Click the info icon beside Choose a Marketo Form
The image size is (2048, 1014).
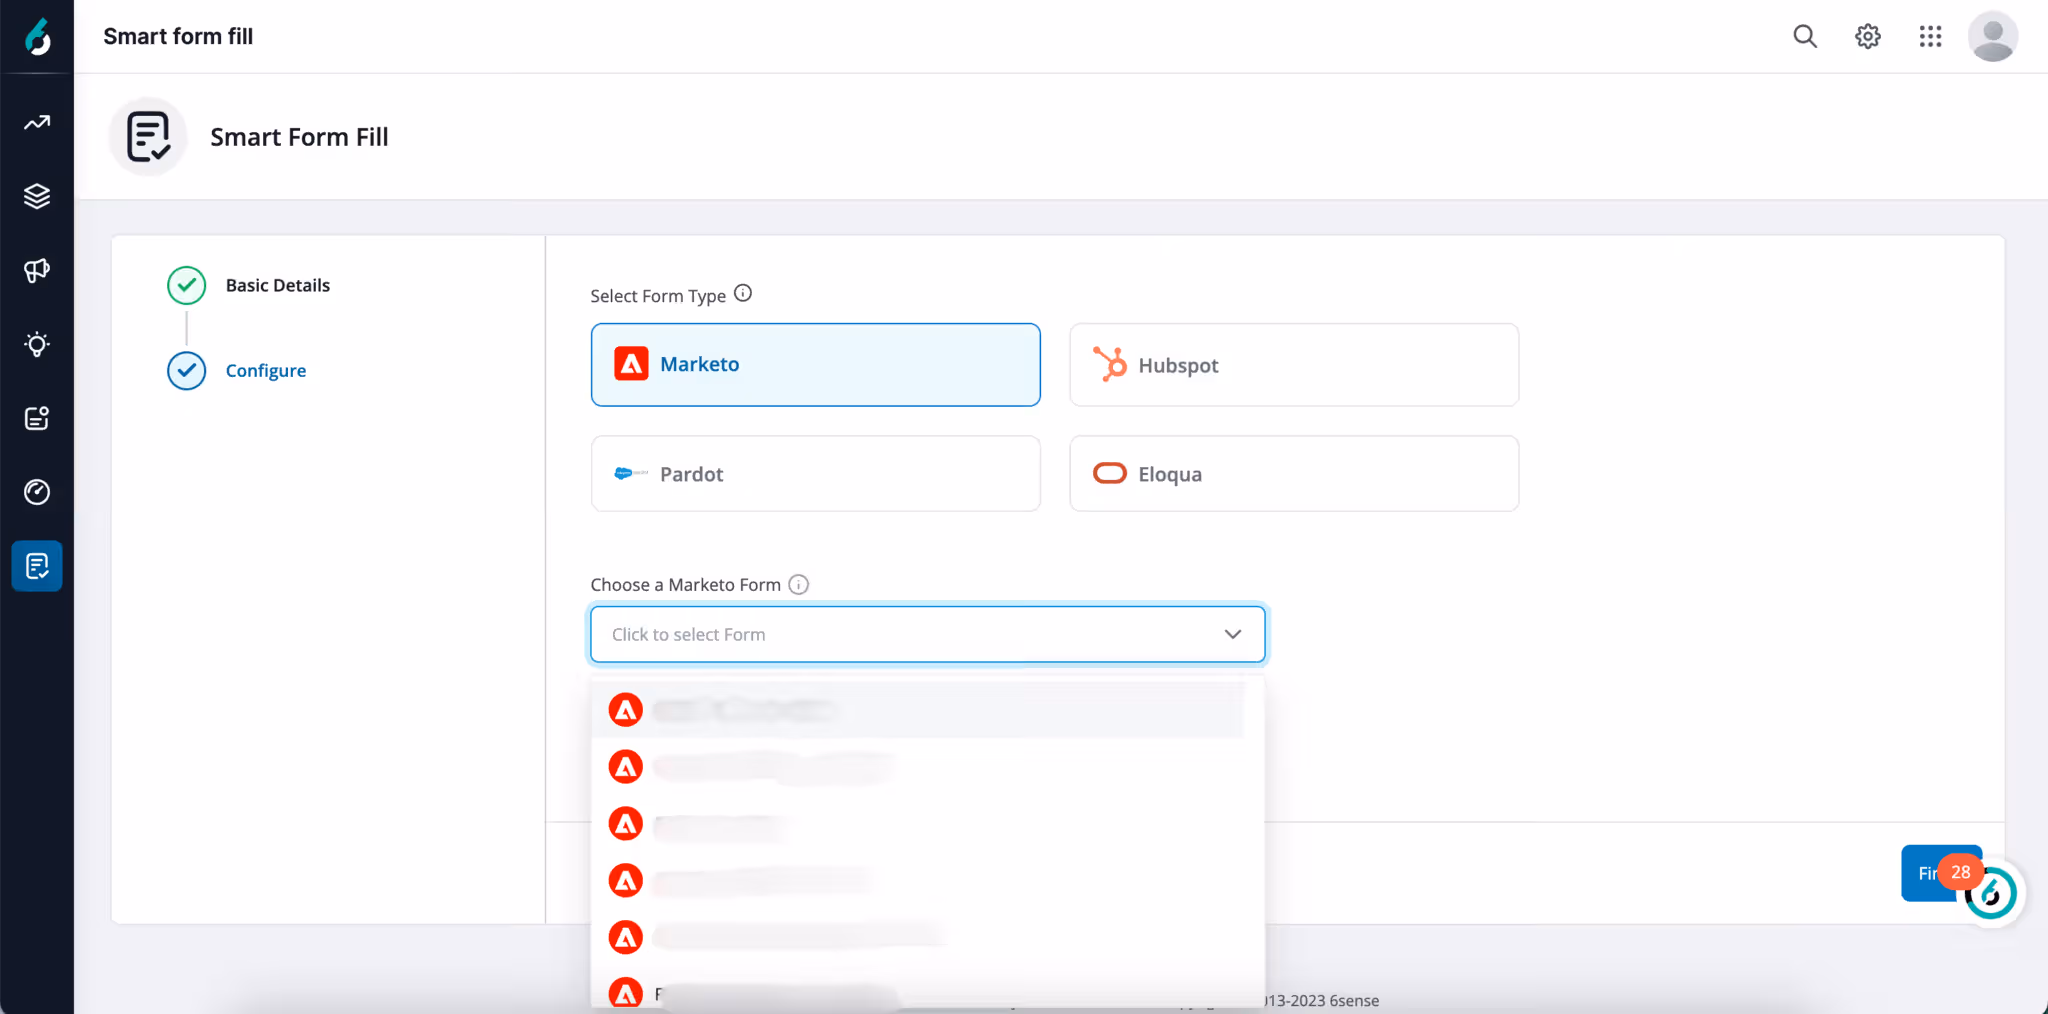click(x=798, y=584)
